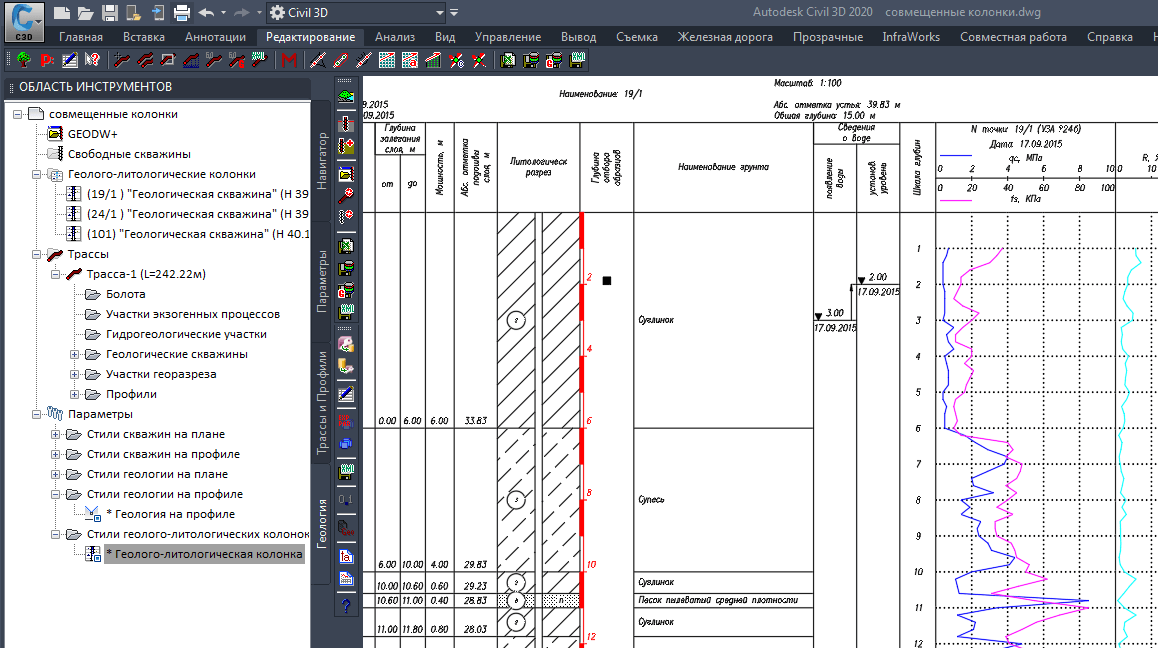Click the blue question mark help icon
1158x648 pixels.
click(346, 606)
